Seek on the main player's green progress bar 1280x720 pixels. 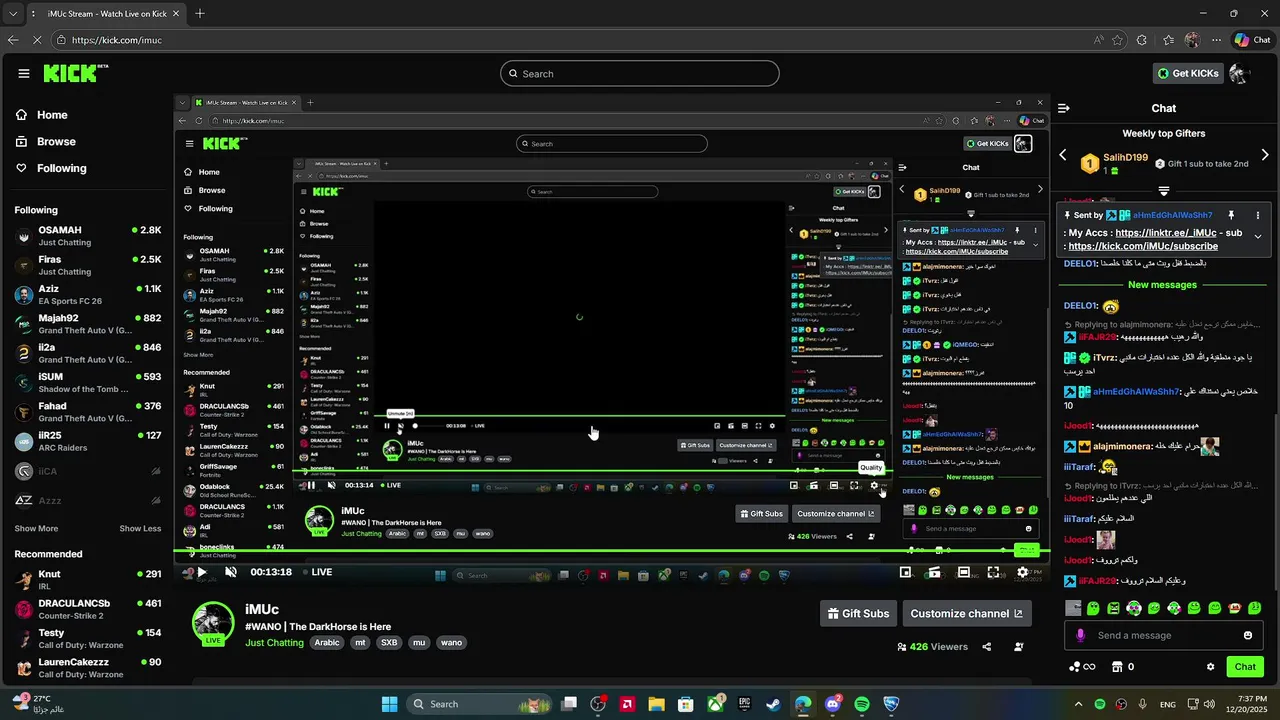pyautogui.click(x=611, y=552)
